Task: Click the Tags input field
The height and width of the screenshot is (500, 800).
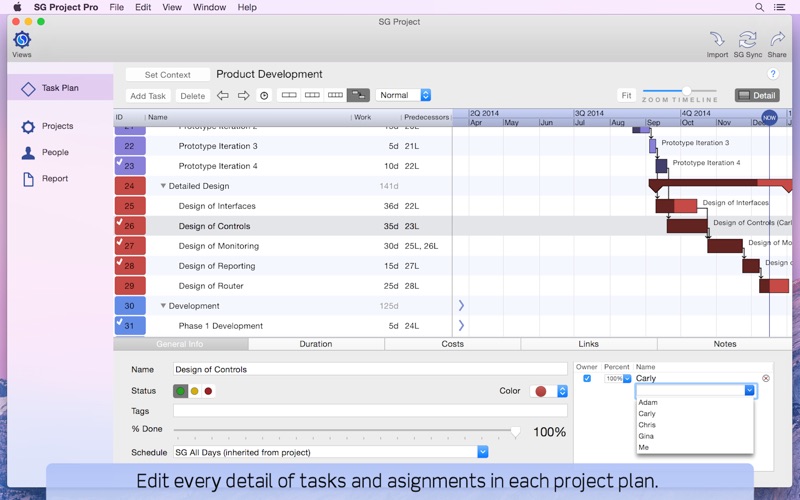Action: 370,411
